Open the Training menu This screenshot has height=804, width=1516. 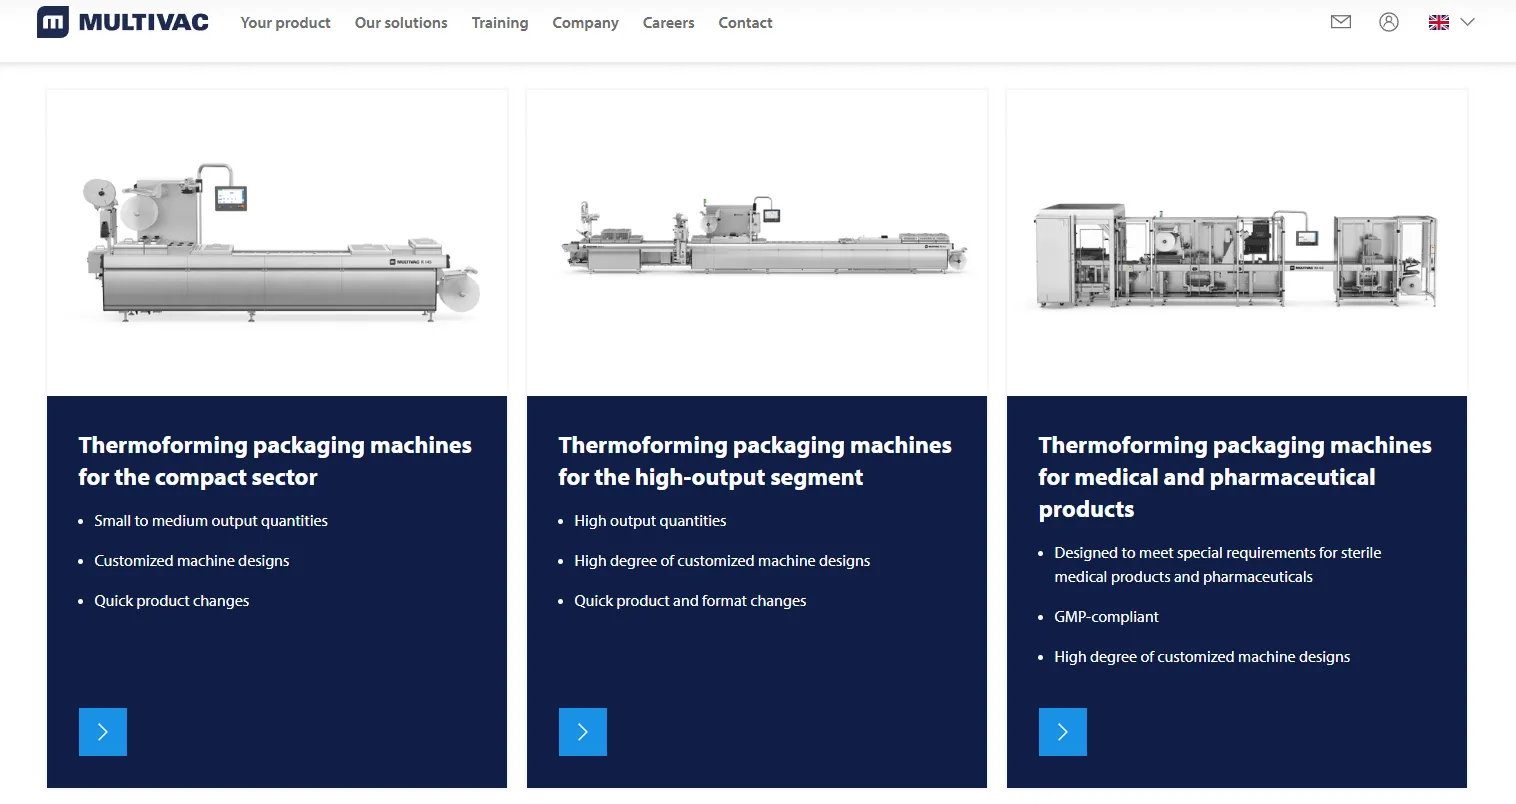click(x=500, y=22)
